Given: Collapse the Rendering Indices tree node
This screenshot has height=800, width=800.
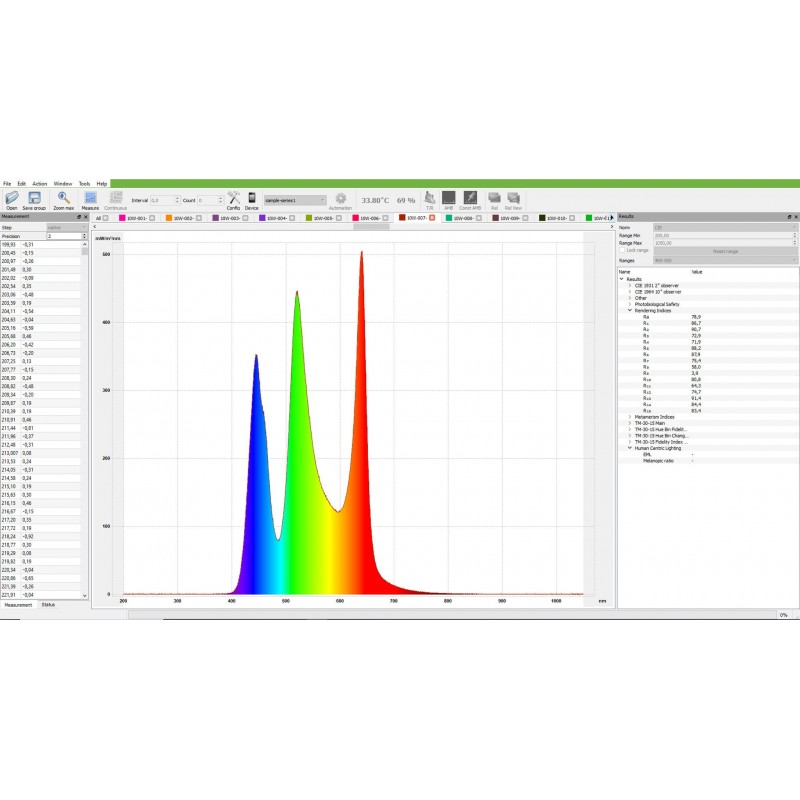Looking at the screenshot, I should pyautogui.click(x=630, y=310).
